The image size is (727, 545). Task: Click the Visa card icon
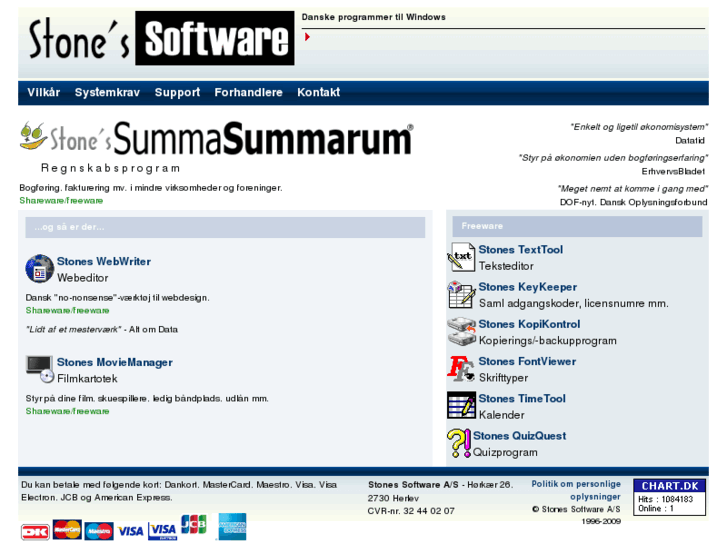point(130,531)
